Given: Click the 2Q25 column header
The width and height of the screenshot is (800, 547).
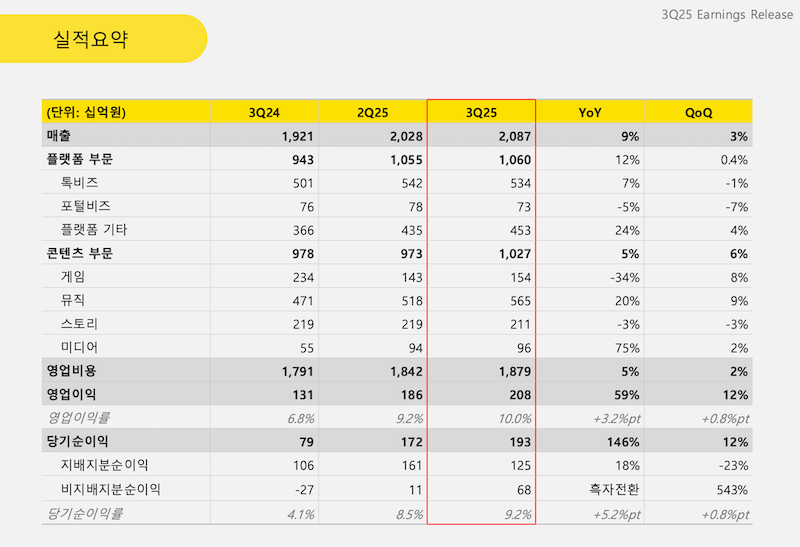Looking at the screenshot, I should [x=373, y=112].
